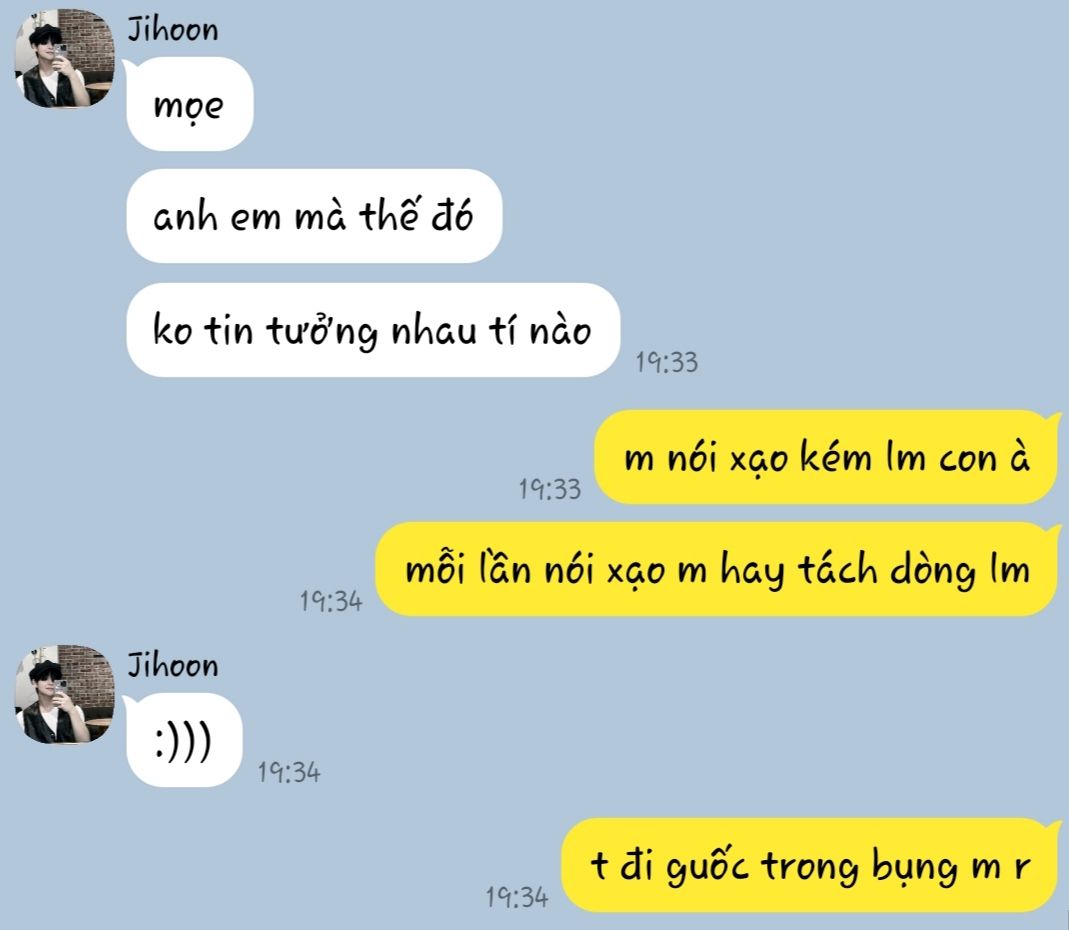Select the yellow "m nói xạo kém lm con à" message
The image size is (1069, 930).
(826, 457)
